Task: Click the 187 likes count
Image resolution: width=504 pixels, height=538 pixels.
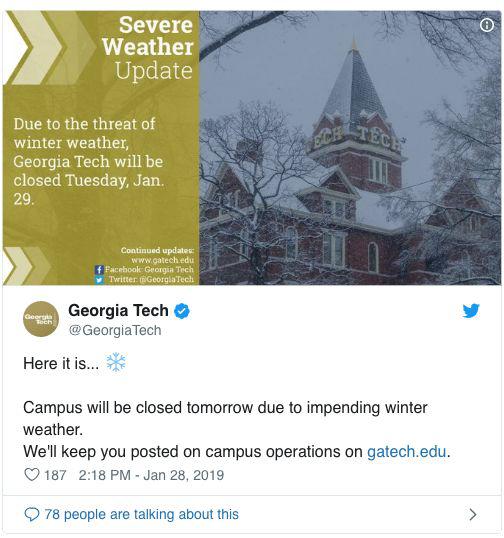Action: point(55,475)
